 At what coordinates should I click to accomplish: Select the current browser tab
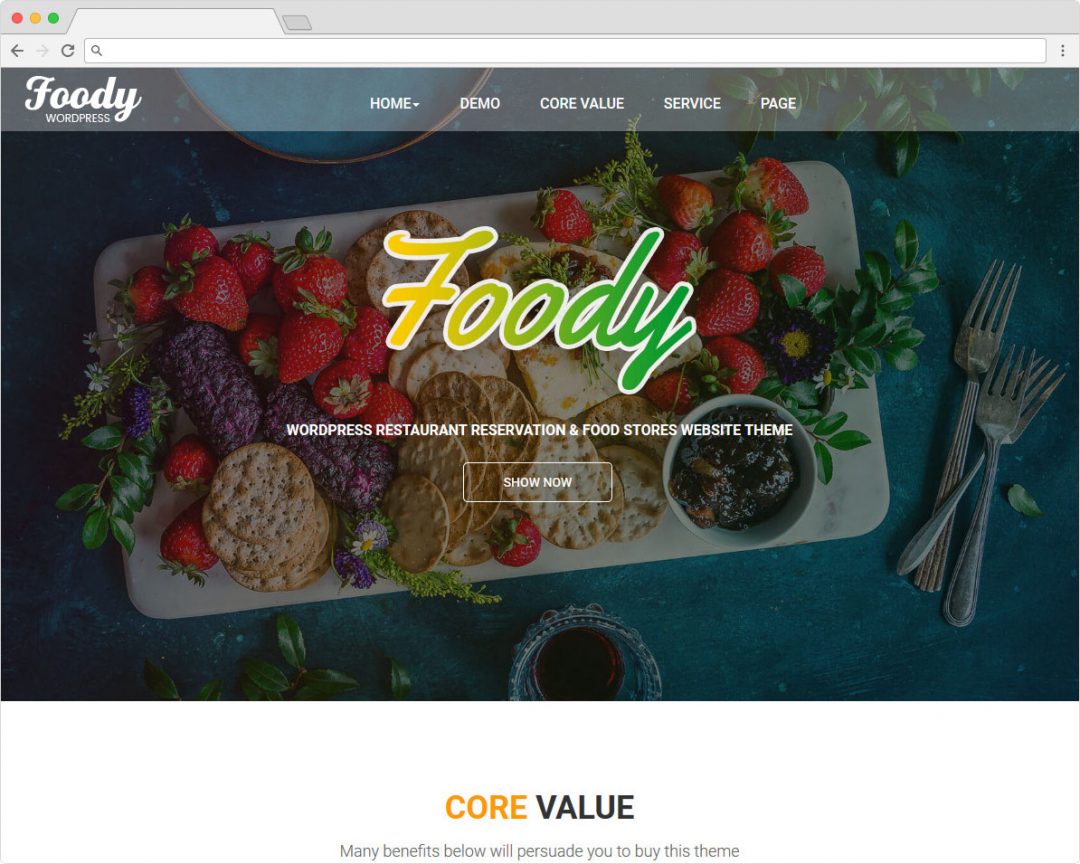coord(176,21)
